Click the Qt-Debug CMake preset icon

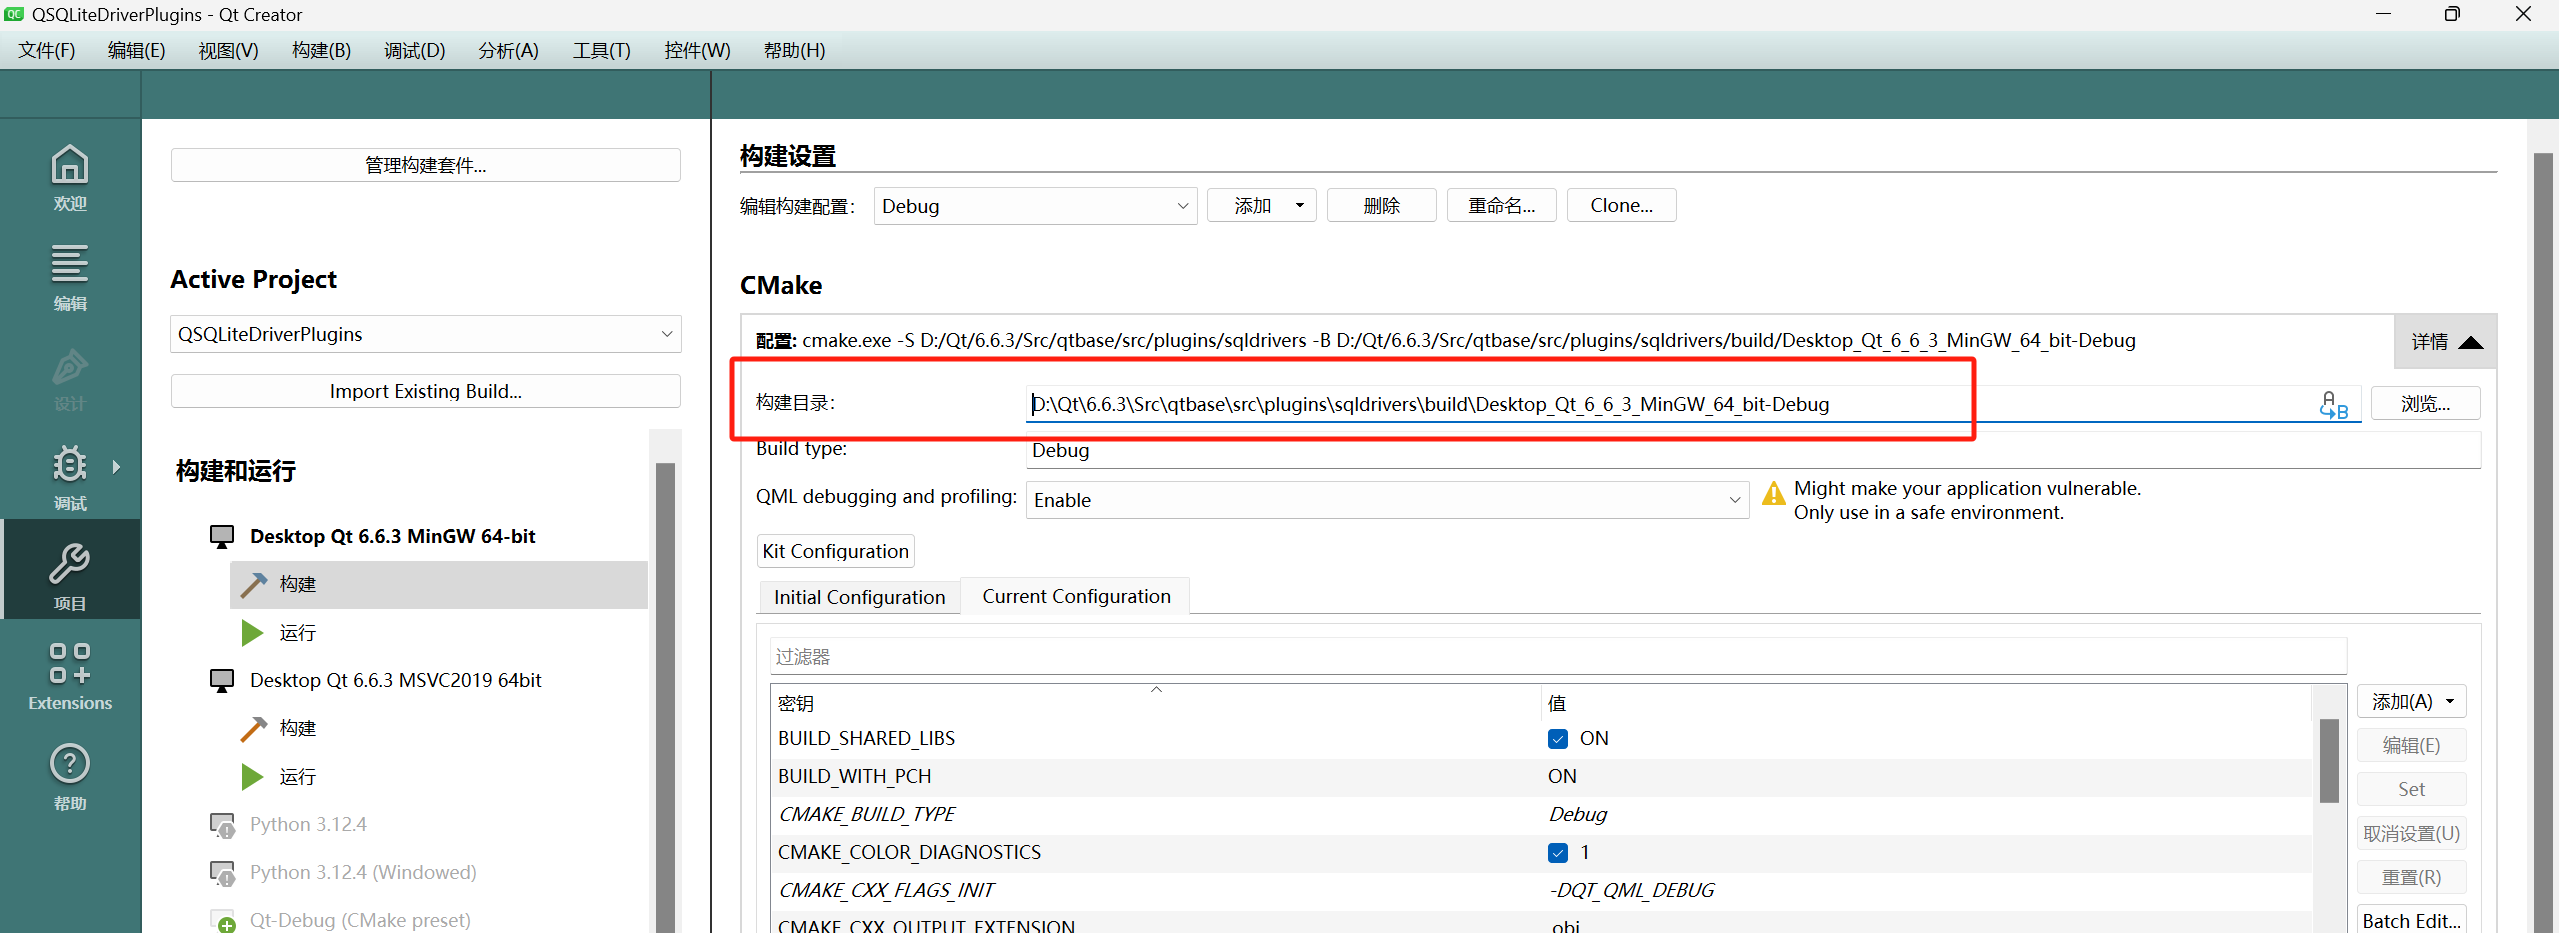pos(222,921)
